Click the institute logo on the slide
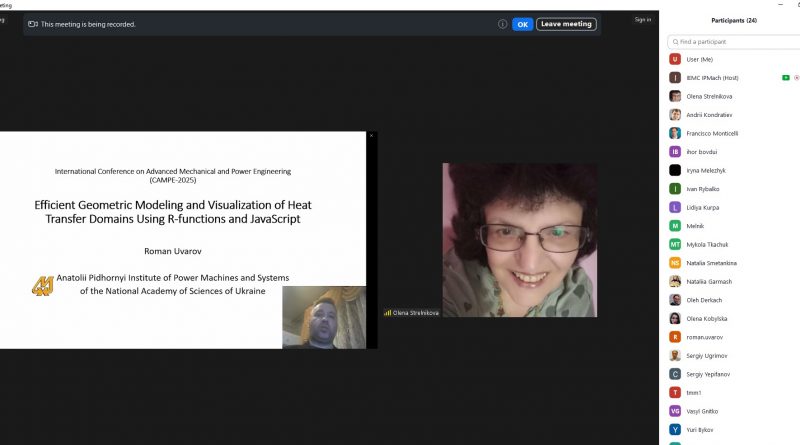 pyautogui.click(x=42, y=285)
